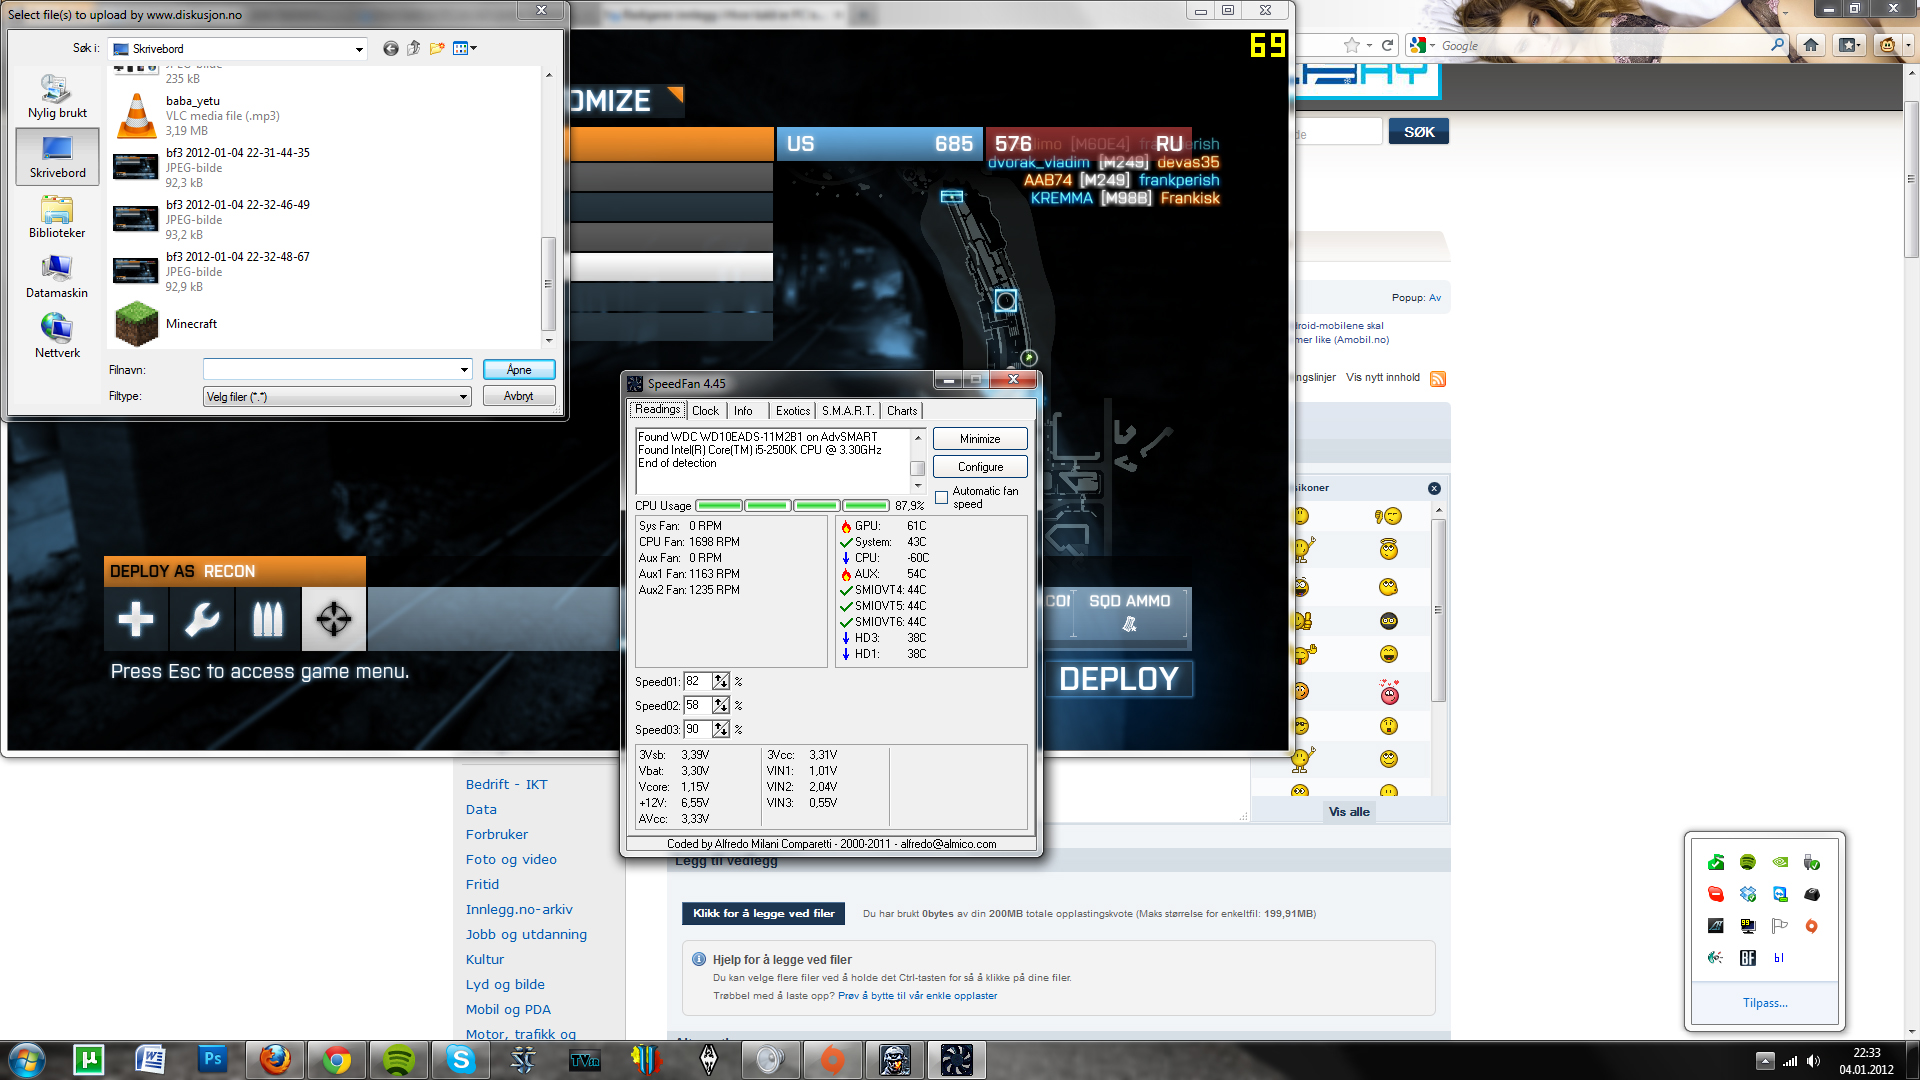1920x1080 pixels.
Task: Select Nettverk in places sidebar
Action: 57,337
